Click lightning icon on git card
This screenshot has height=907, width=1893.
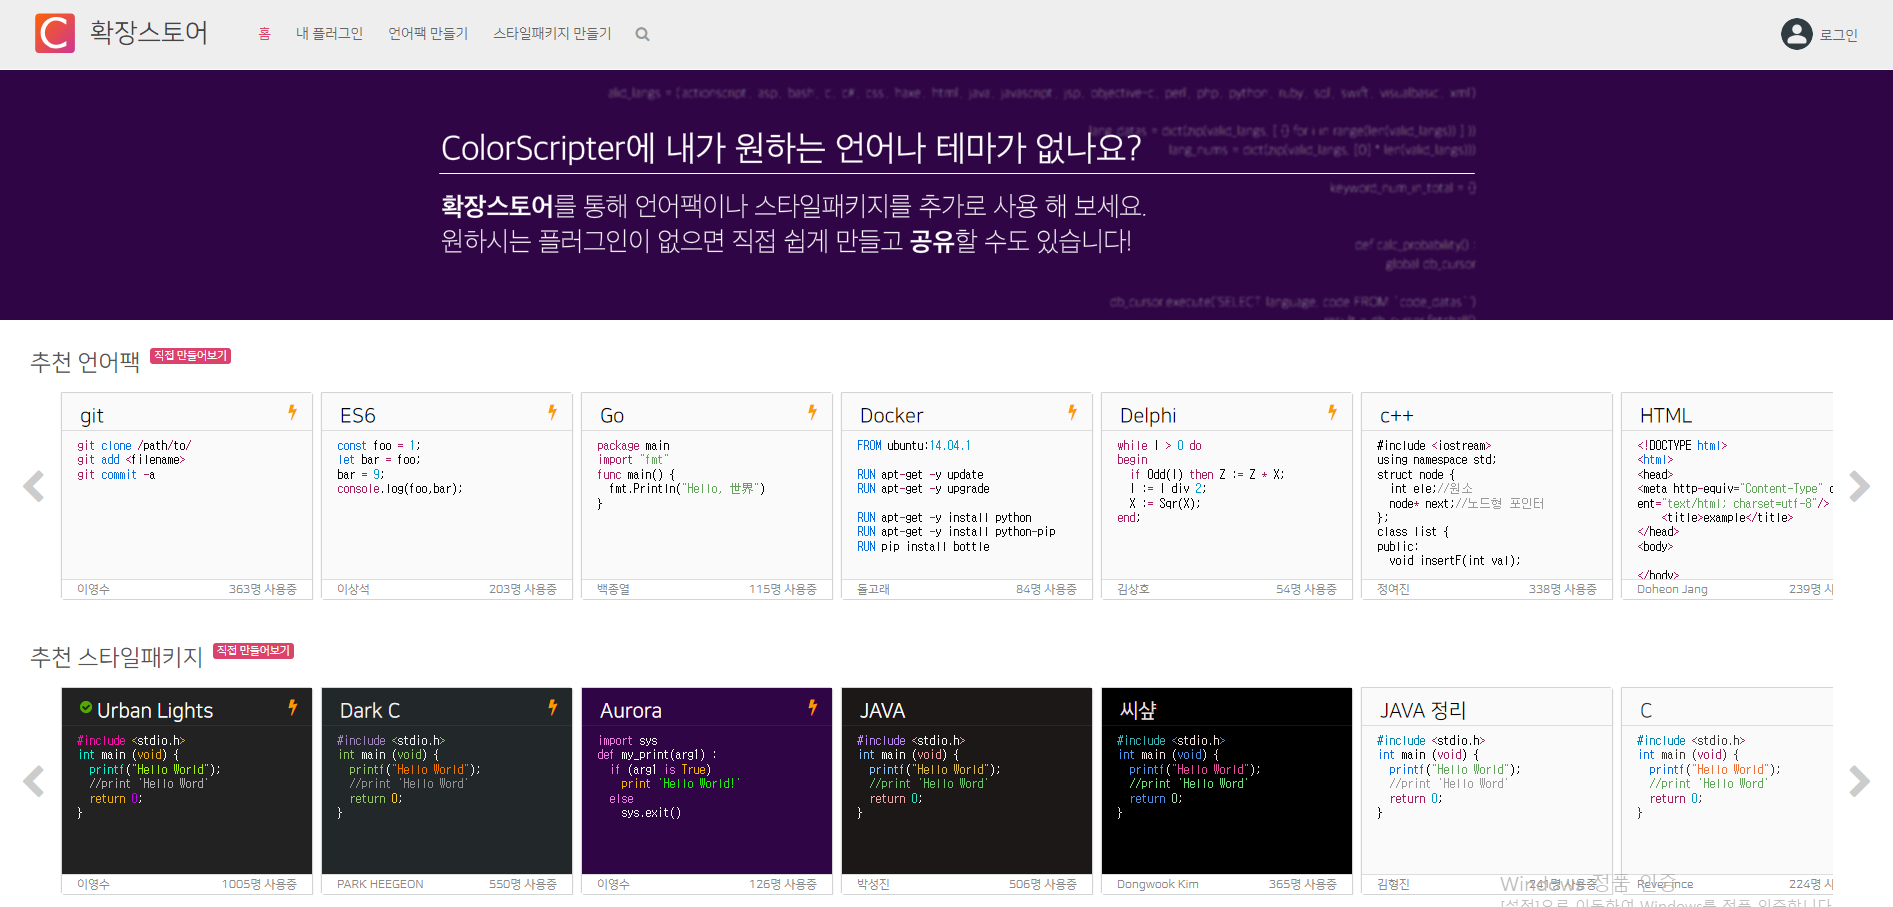(292, 412)
